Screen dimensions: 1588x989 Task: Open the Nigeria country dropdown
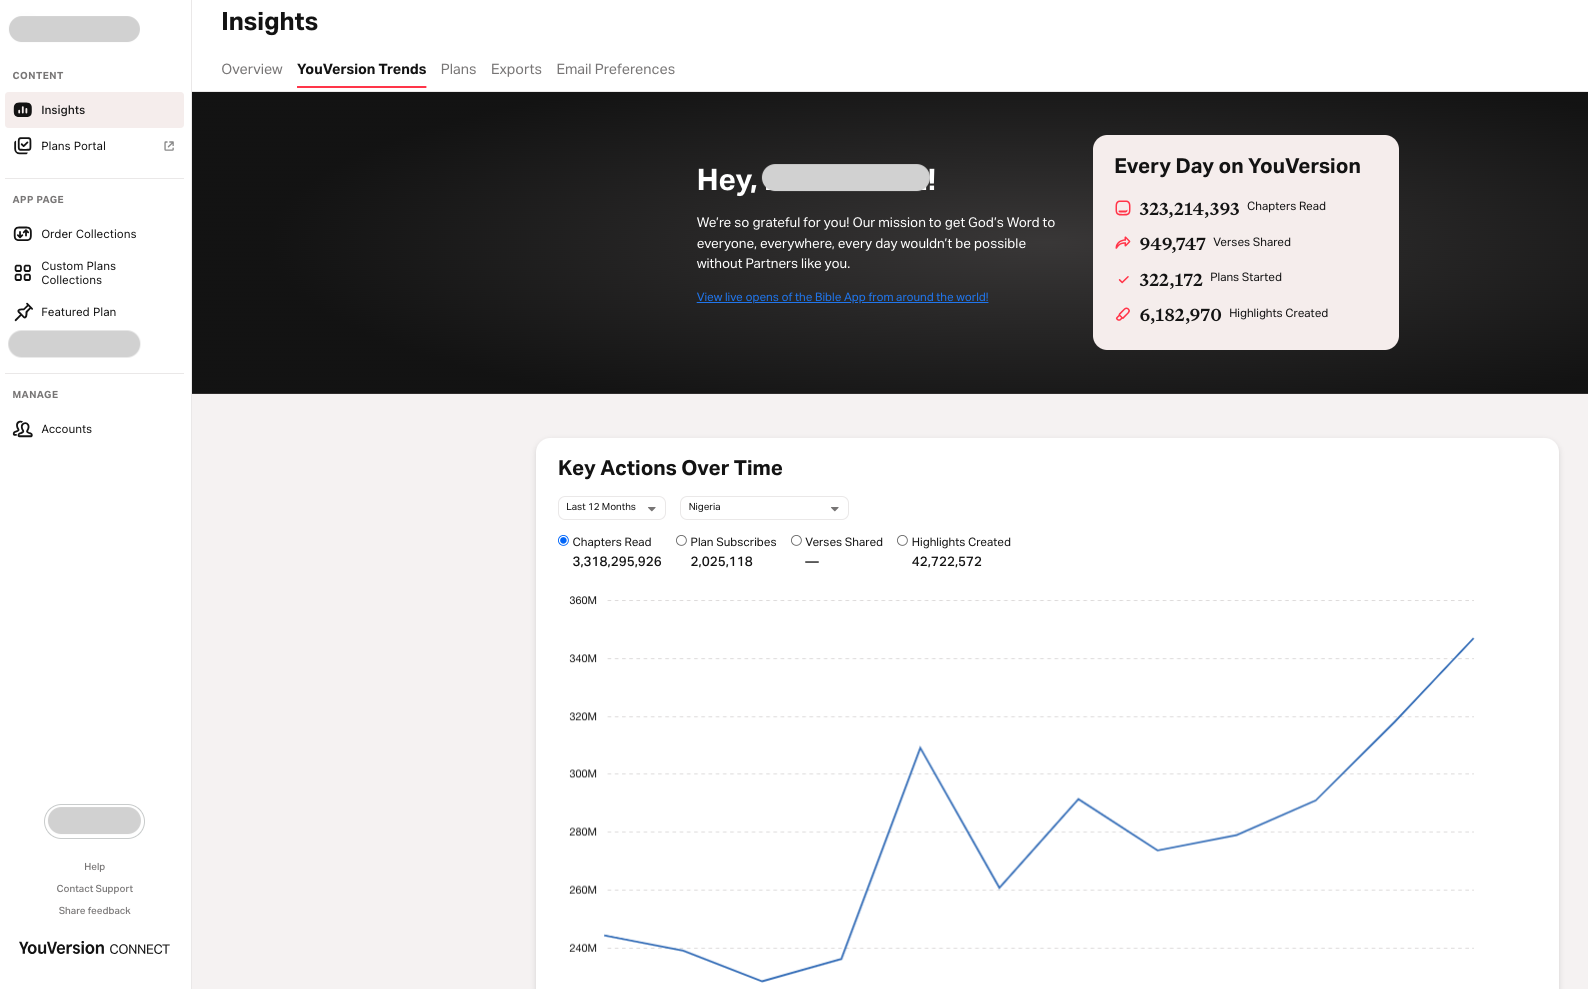pos(764,508)
